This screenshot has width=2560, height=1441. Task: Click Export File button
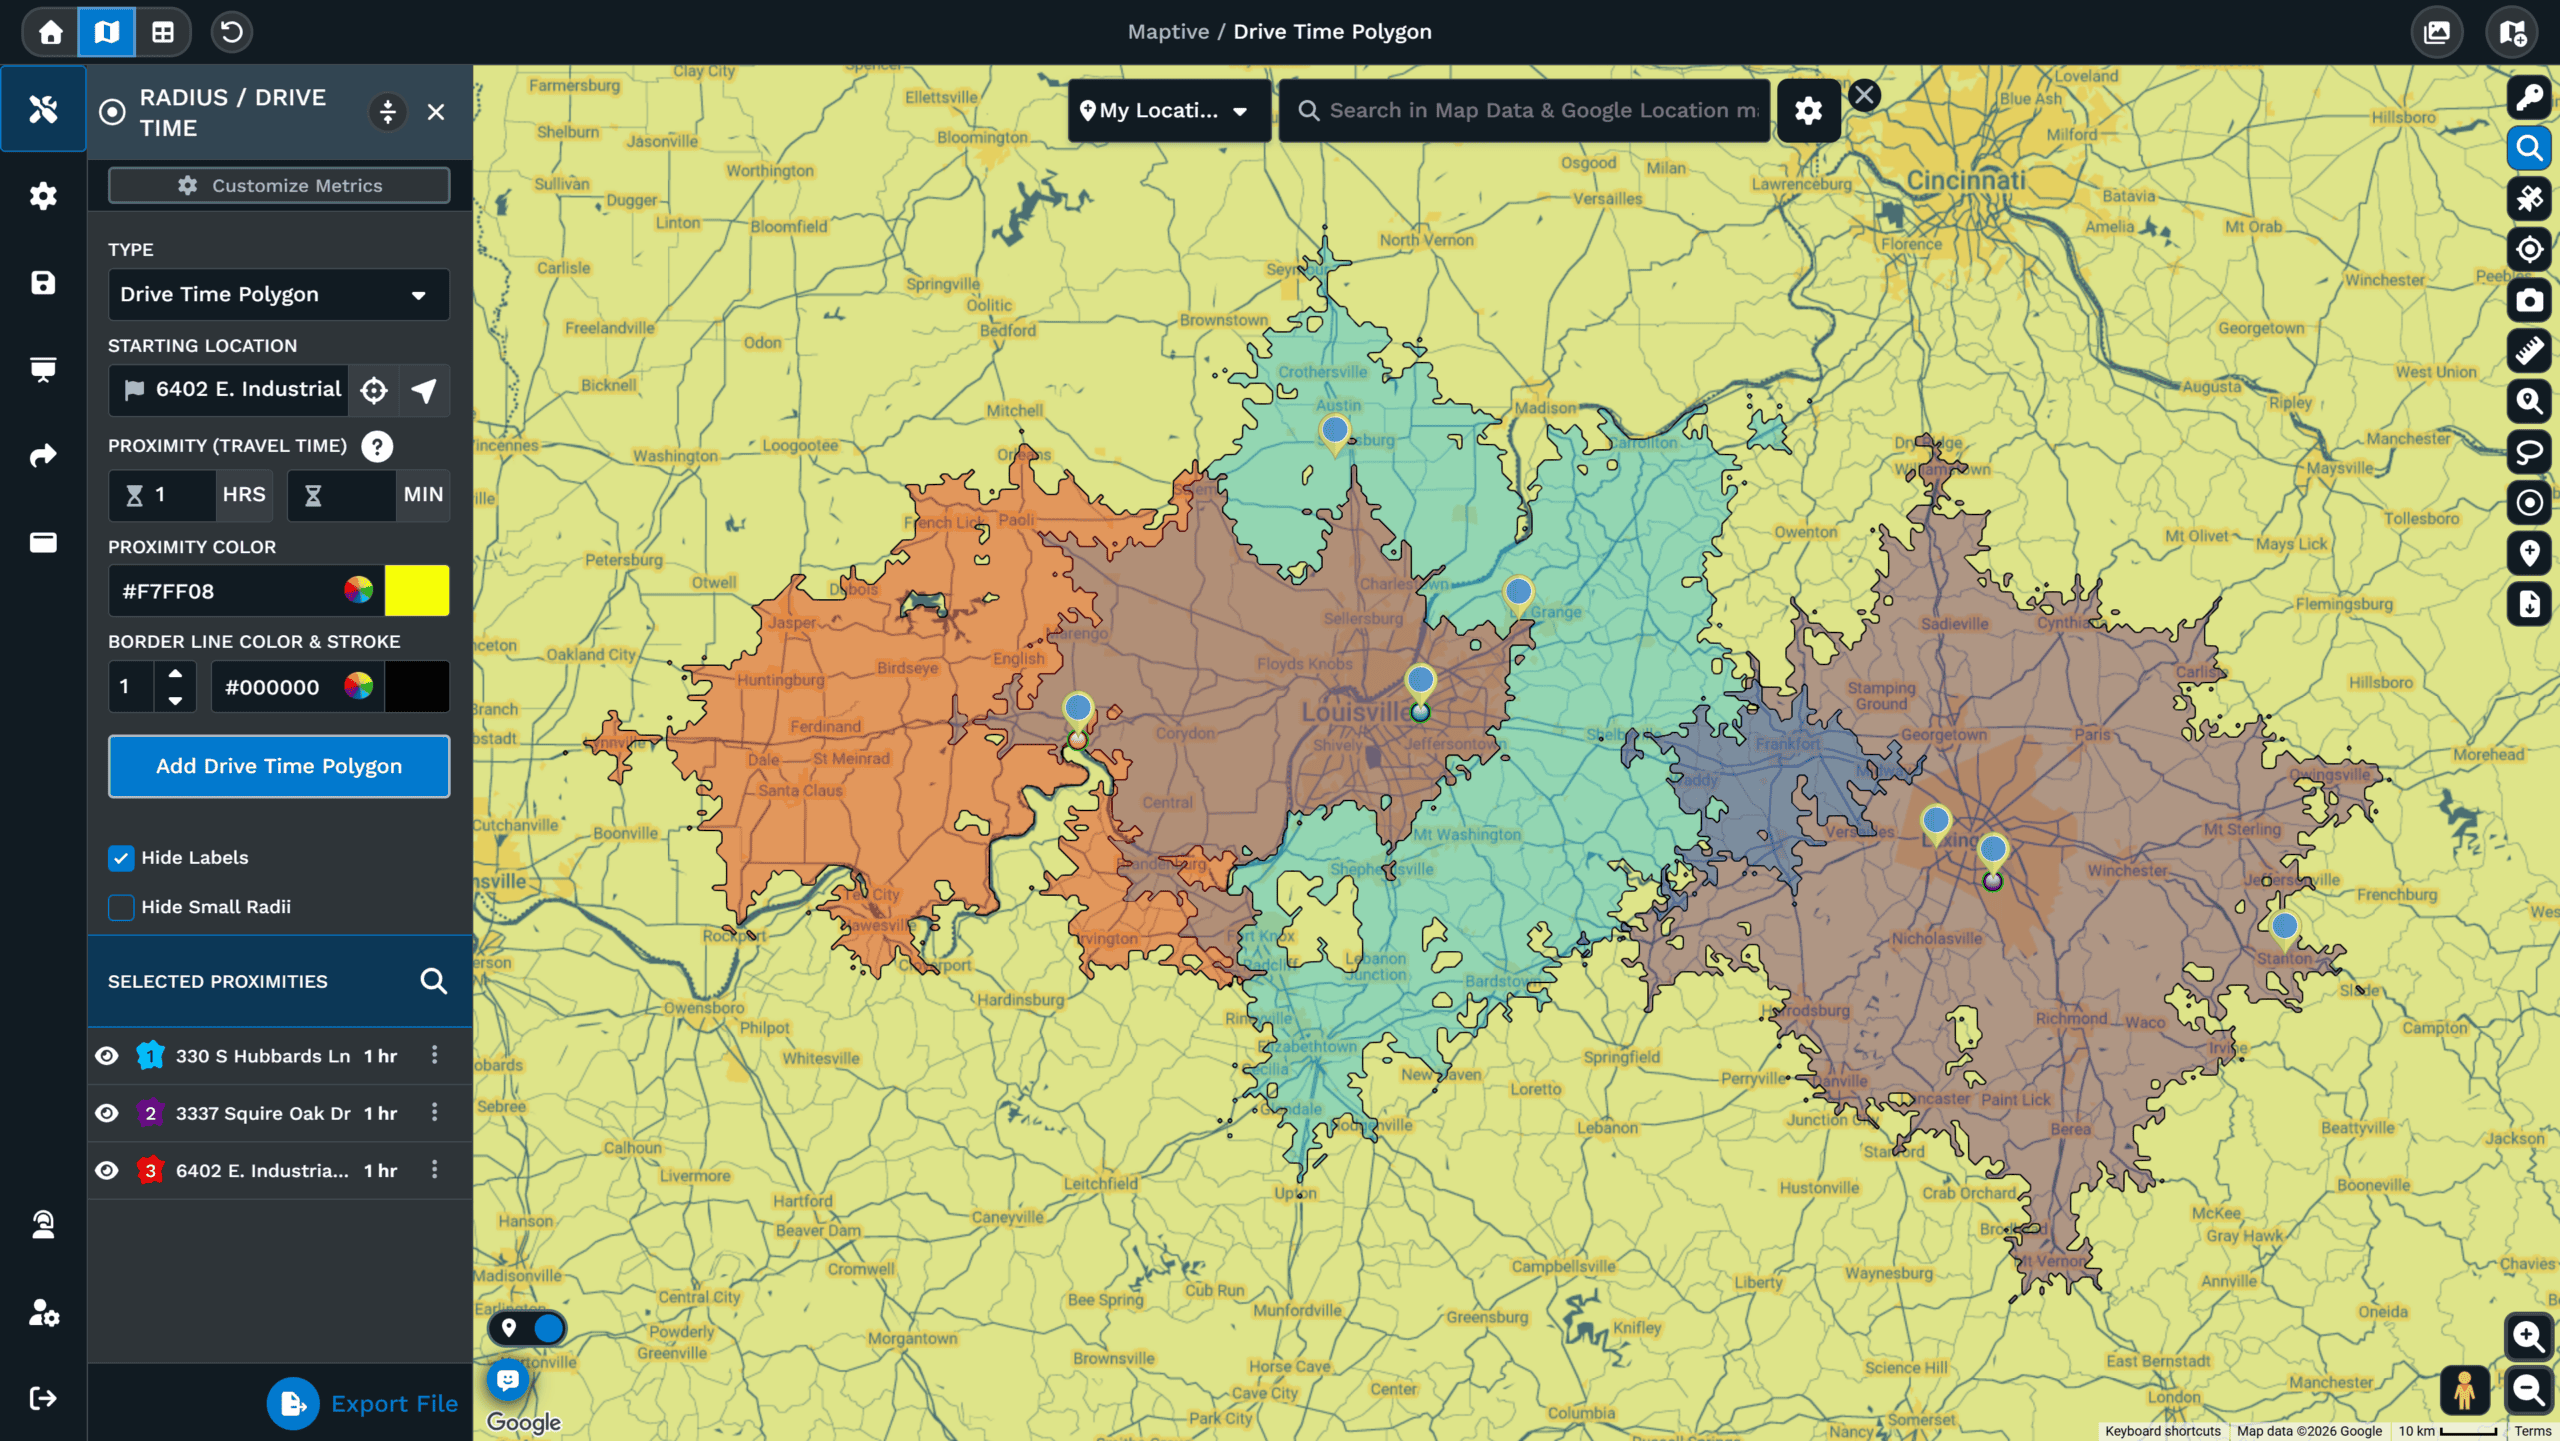point(363,1403)
